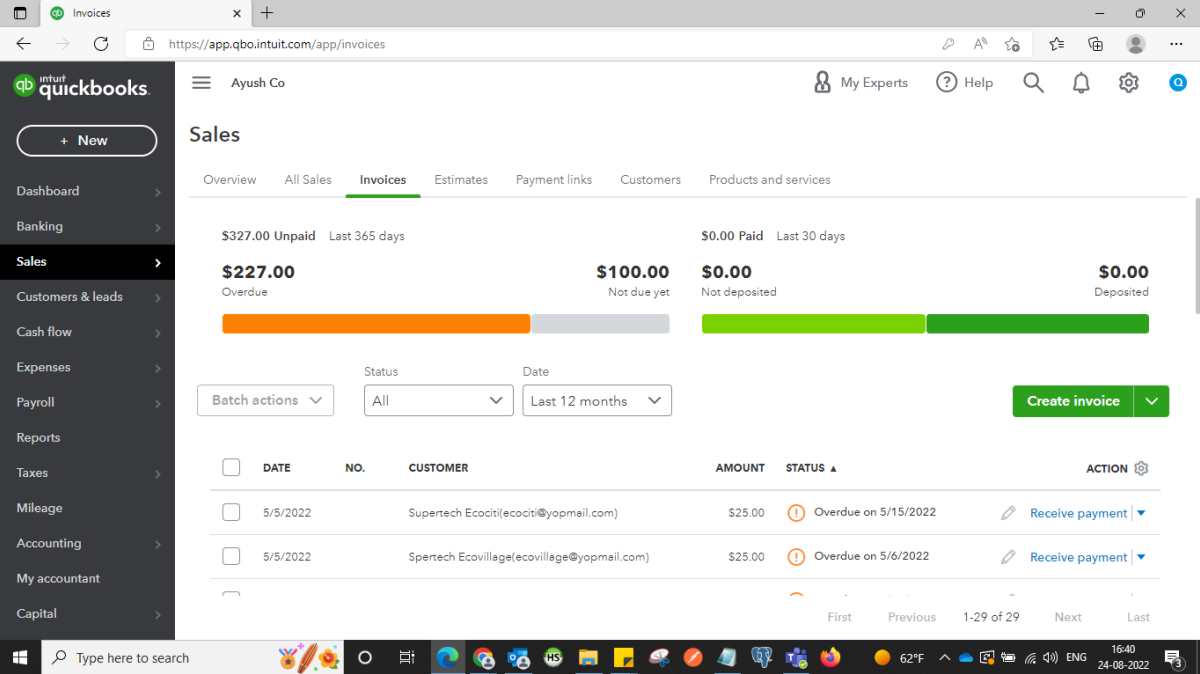
Task: Click the notifications bell icon
Action: click(x=1081, y=83)
